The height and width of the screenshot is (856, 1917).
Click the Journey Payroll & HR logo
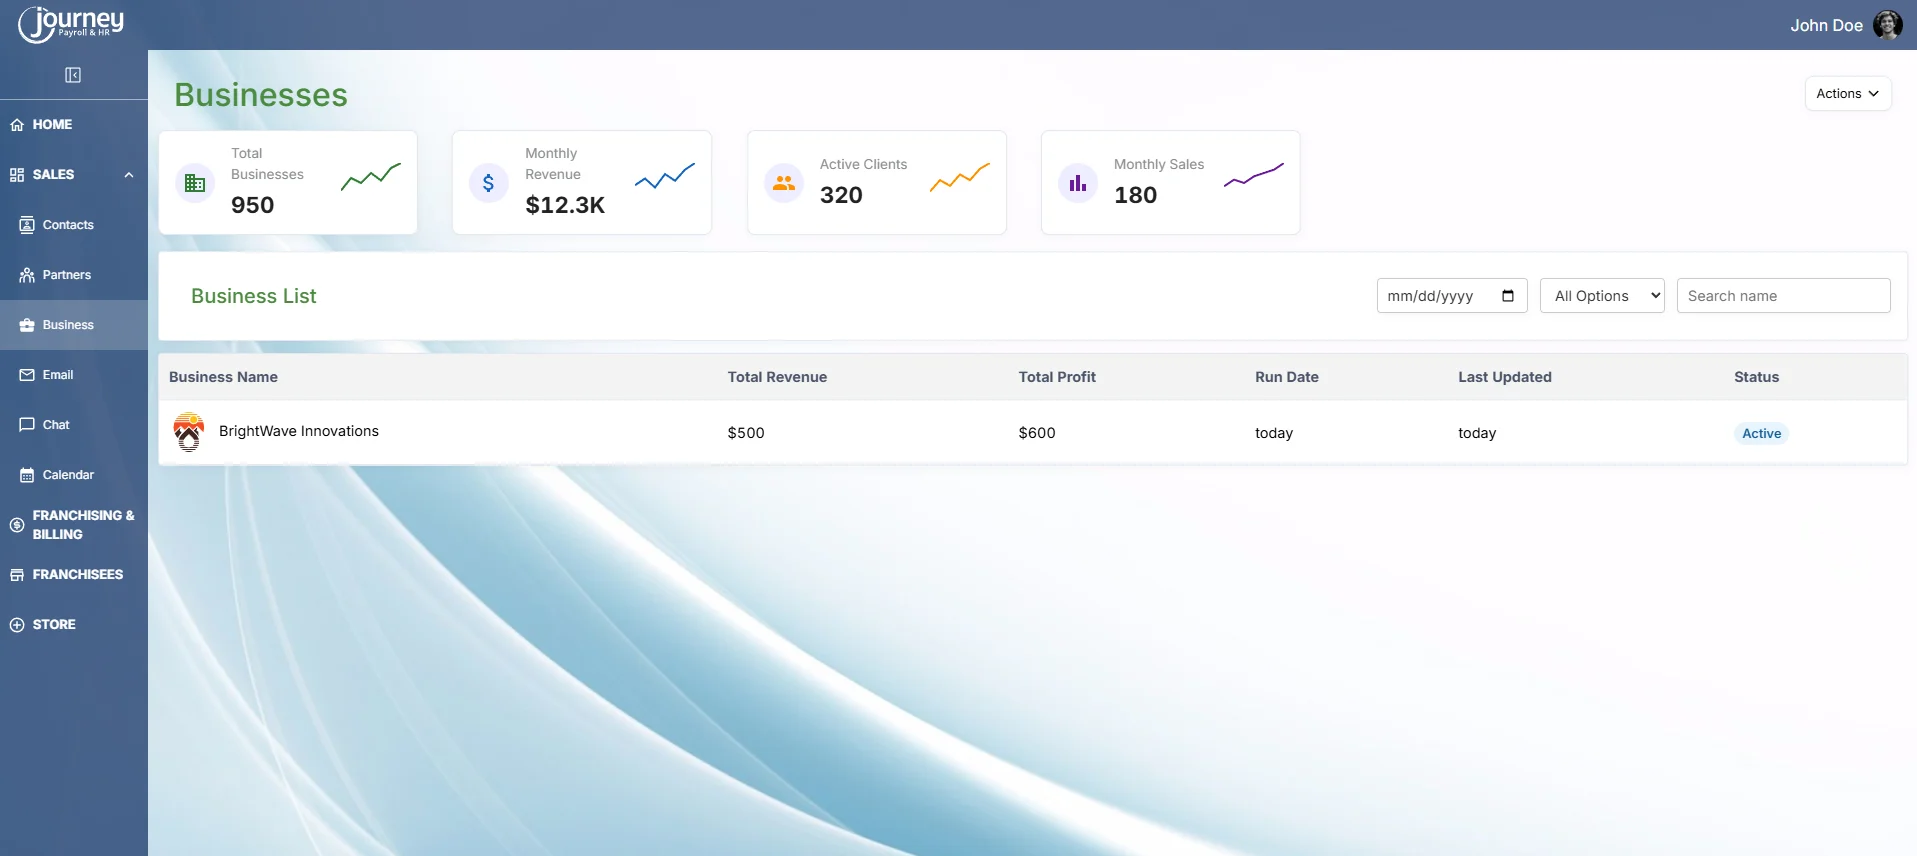[x=72, y=24]
